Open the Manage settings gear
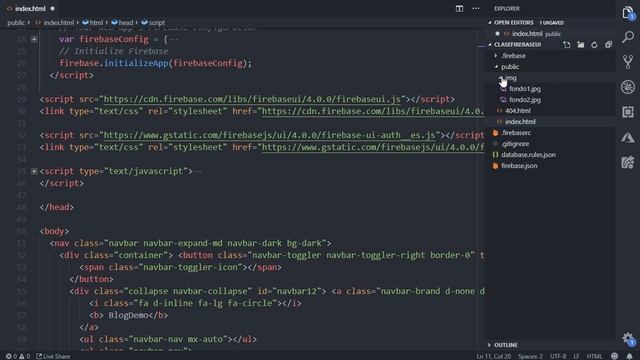The height and width of the screenshot is (360, 640). coord(628,338)
